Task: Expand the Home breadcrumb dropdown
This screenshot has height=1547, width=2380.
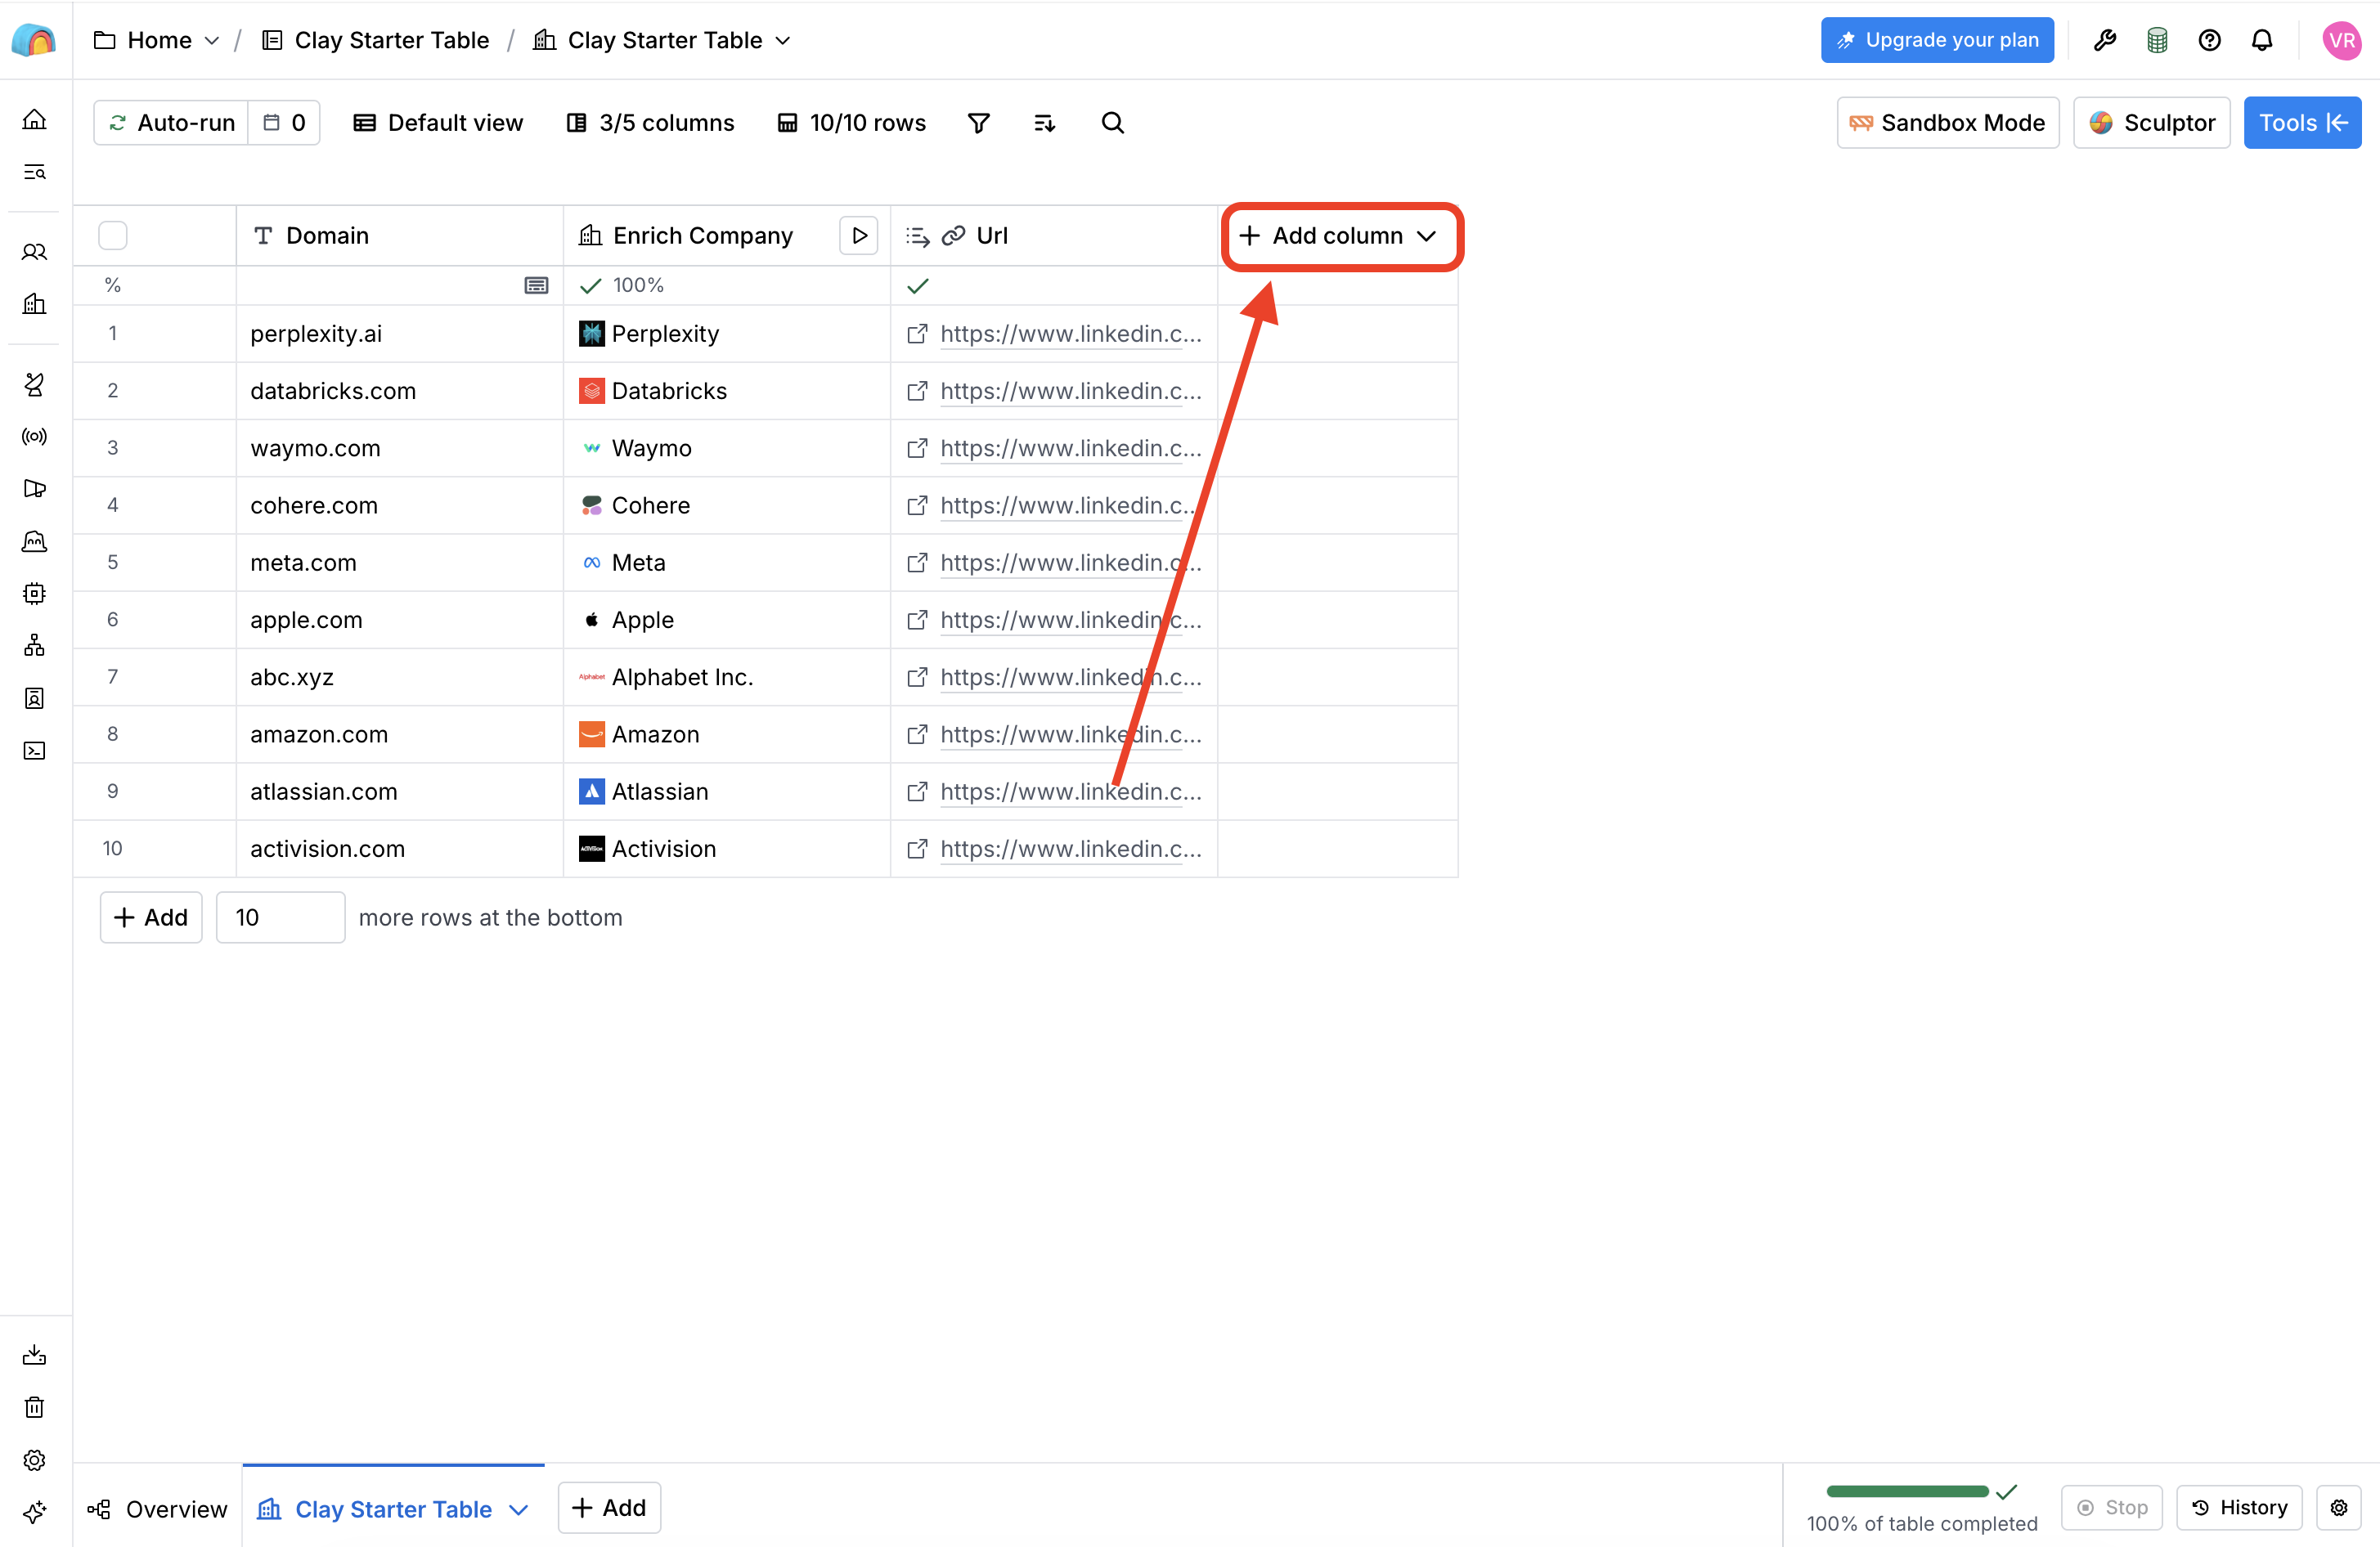Action: click(x=212, y=40)
